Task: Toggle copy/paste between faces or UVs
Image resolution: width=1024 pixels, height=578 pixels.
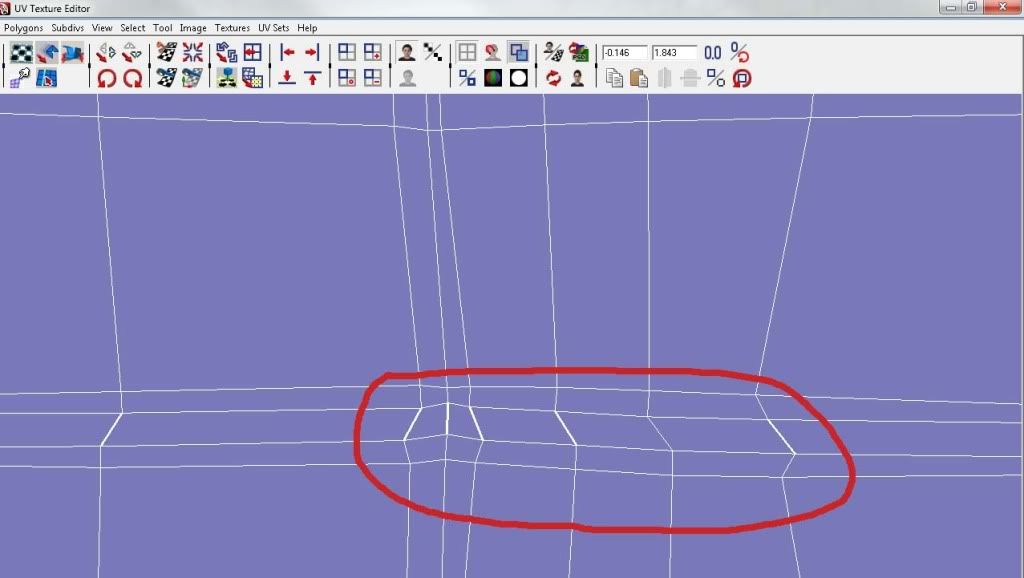Action: click(716, 78)
